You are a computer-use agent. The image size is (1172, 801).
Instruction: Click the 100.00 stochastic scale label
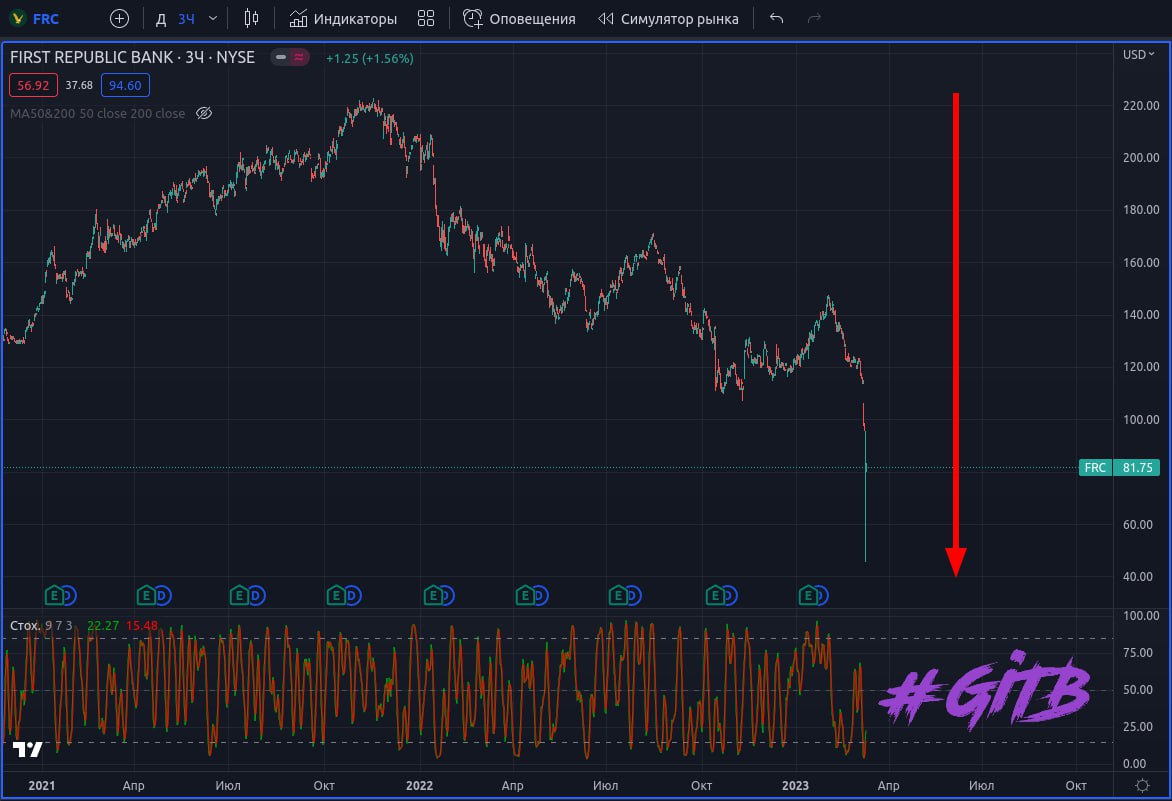pyautogui.click(x=1141, y=616)
